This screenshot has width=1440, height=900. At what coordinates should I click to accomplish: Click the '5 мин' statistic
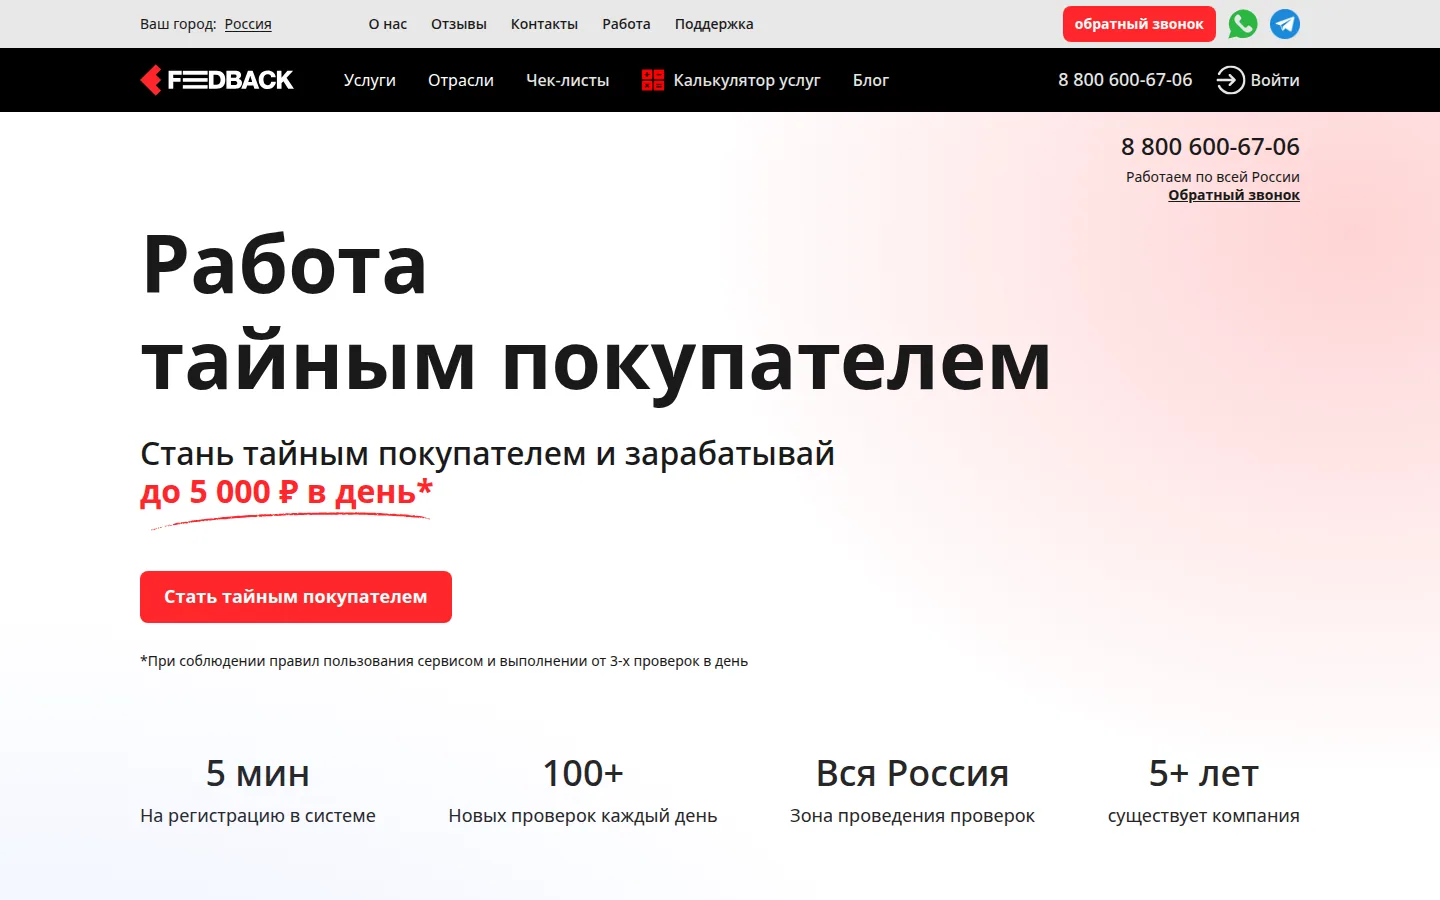(258, 773)
